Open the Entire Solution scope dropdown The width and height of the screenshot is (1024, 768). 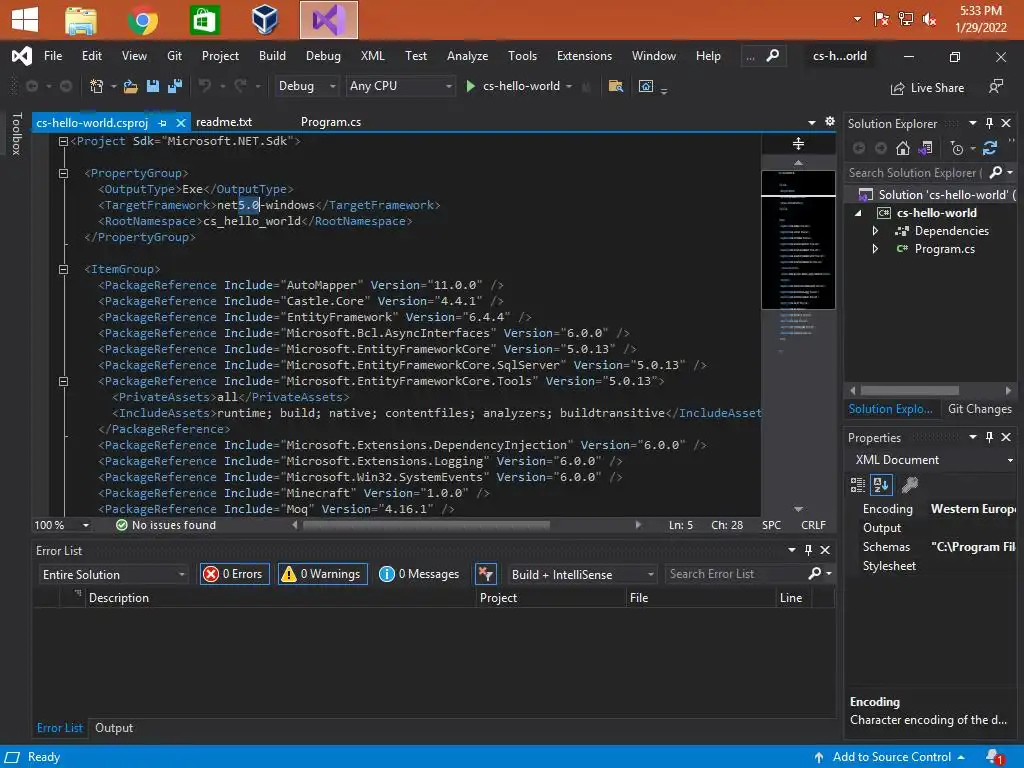click(x=113, y=575)
